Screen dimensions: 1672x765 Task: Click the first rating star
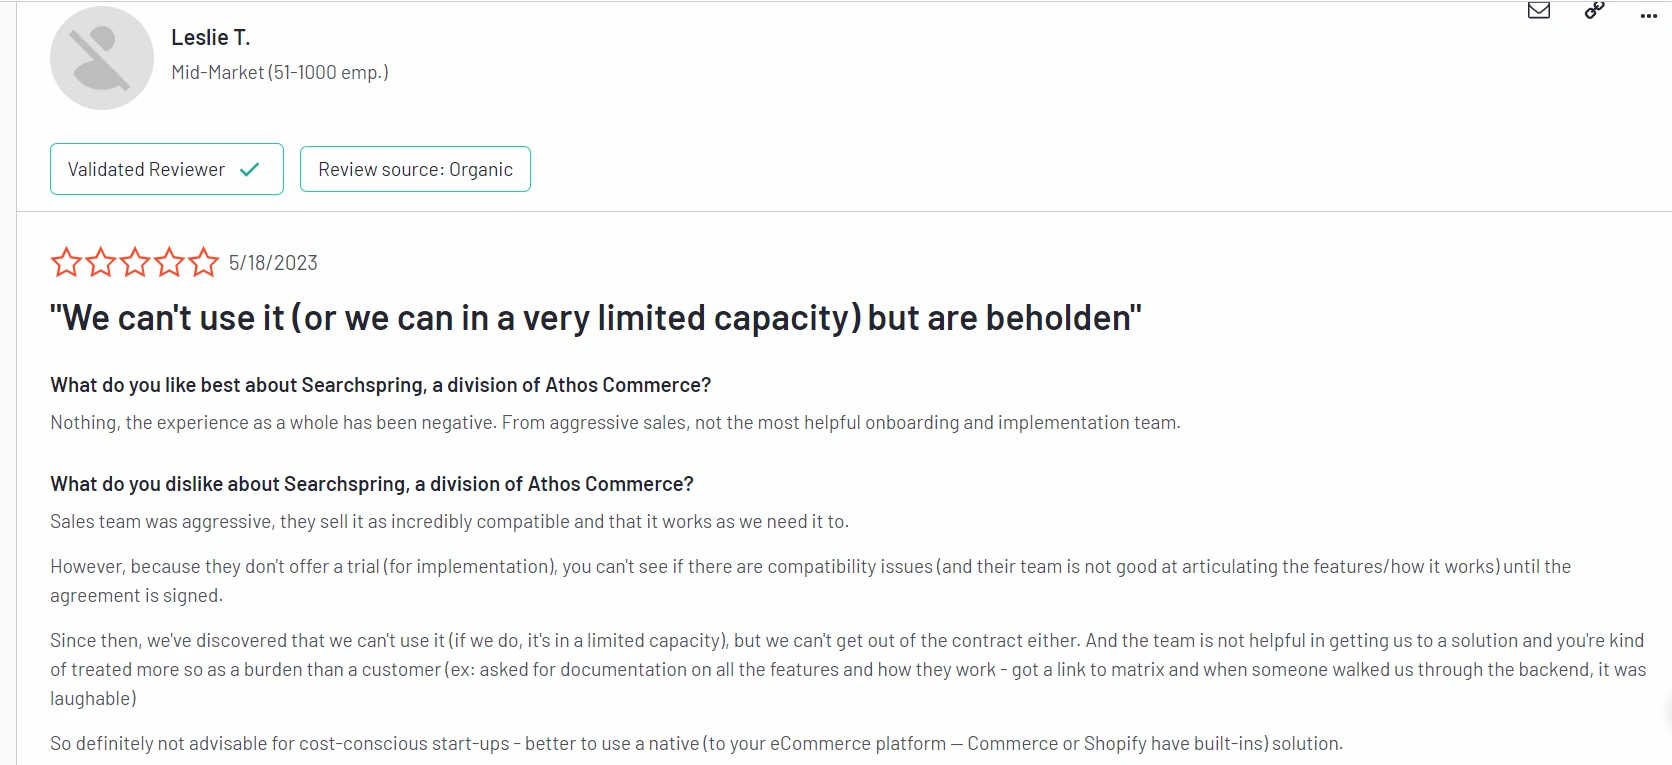pos(66,262)
